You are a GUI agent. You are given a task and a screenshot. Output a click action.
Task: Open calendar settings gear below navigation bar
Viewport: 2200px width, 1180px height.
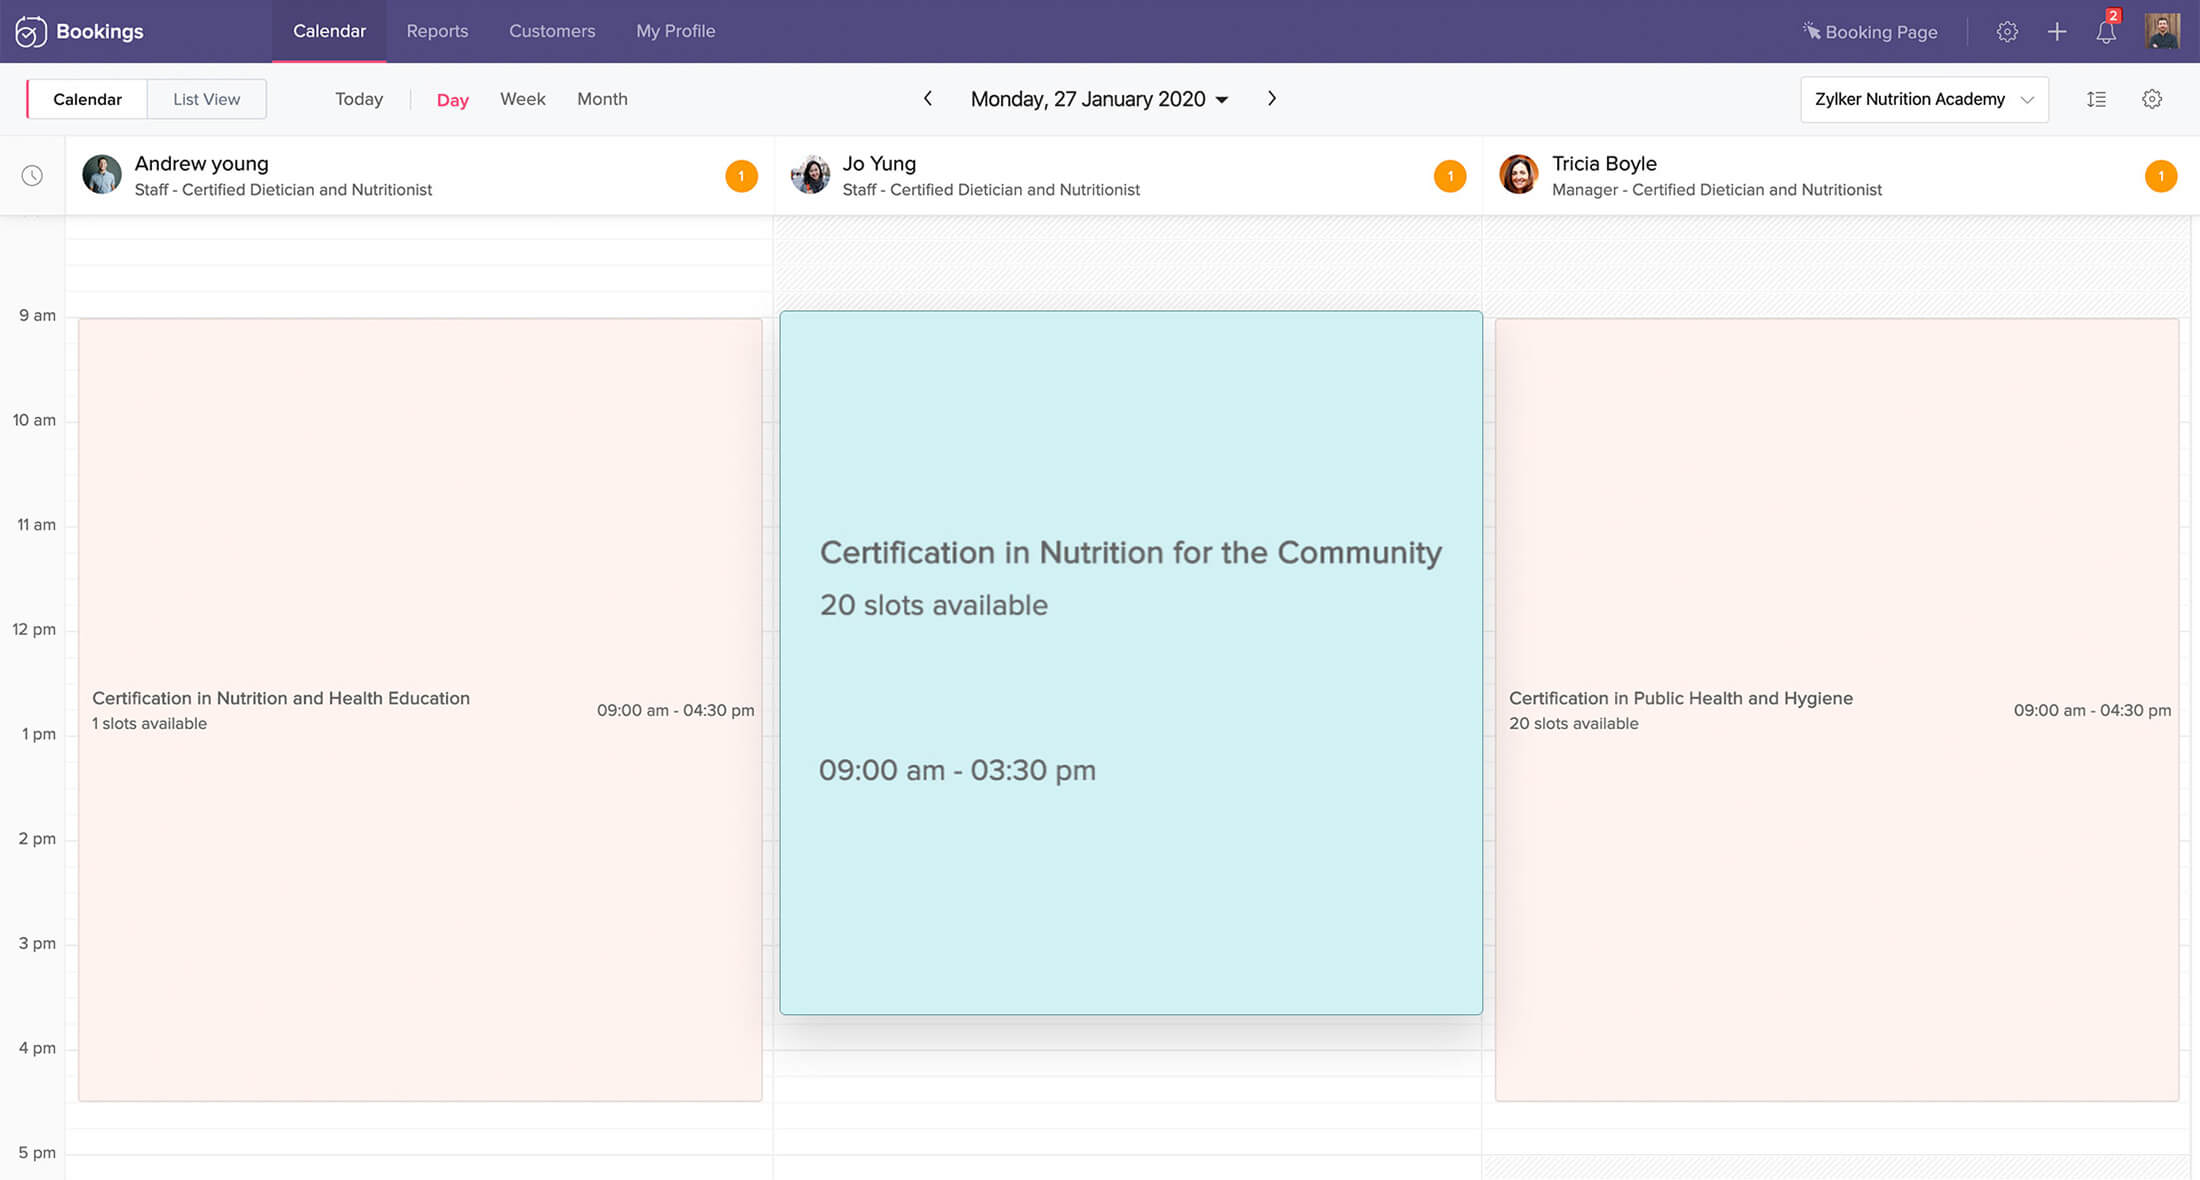click(x=2152, y=99)
